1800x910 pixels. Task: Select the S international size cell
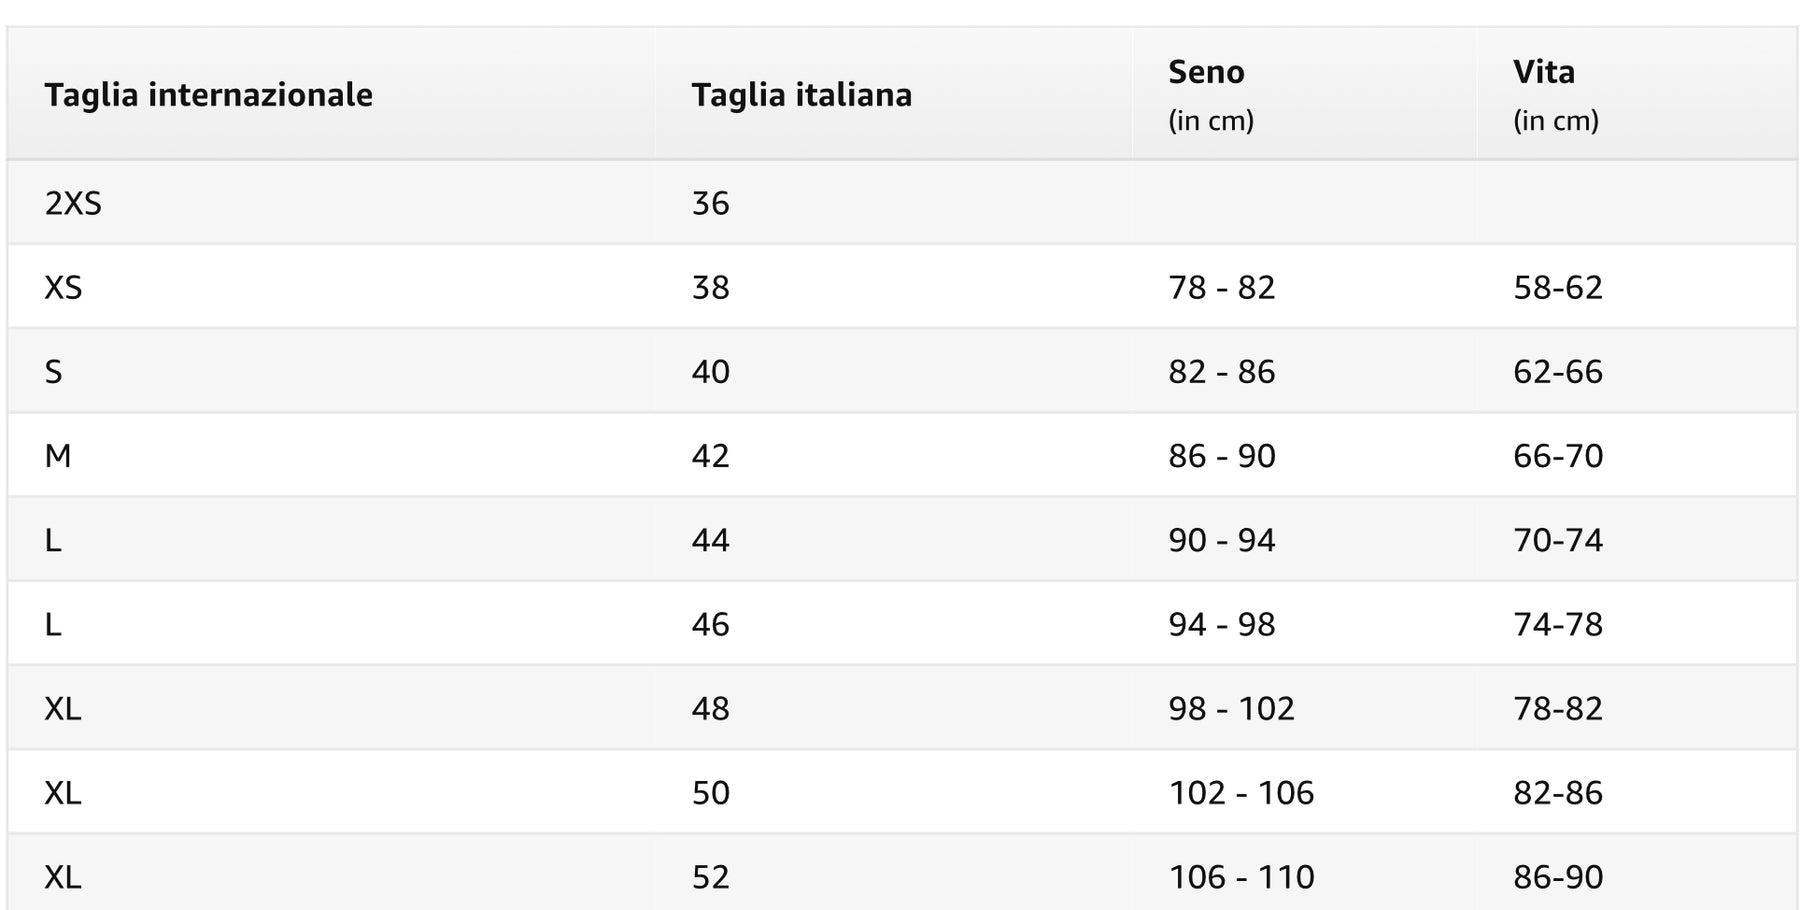tap(53, 371)
